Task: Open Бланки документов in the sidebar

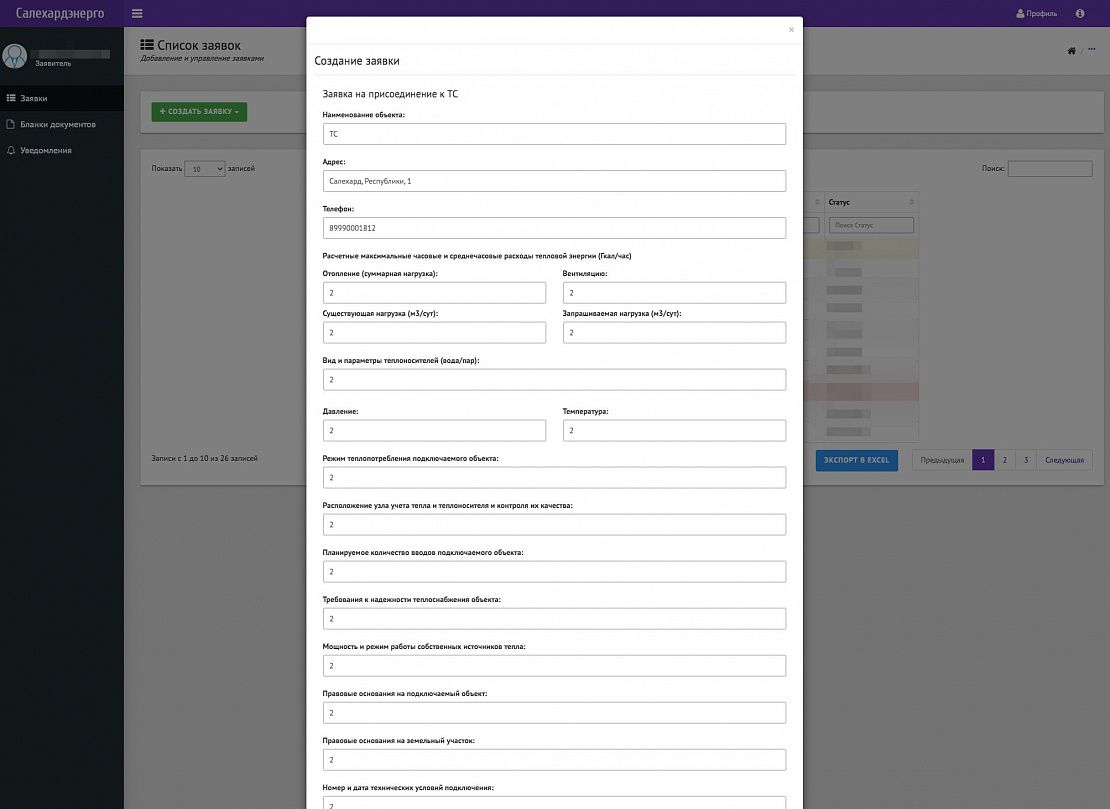Action: [x=58, y=124]
